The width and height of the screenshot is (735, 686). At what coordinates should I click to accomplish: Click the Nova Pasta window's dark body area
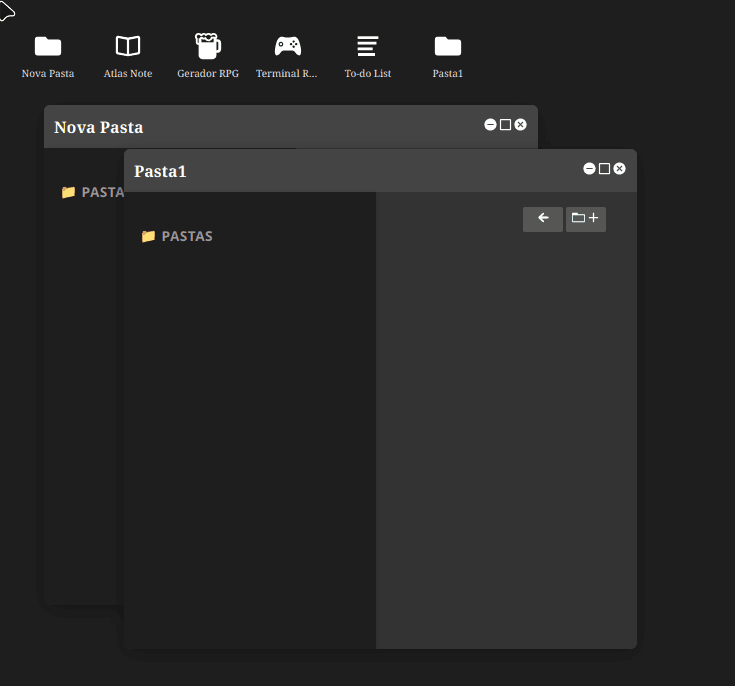tap(83, 400)
